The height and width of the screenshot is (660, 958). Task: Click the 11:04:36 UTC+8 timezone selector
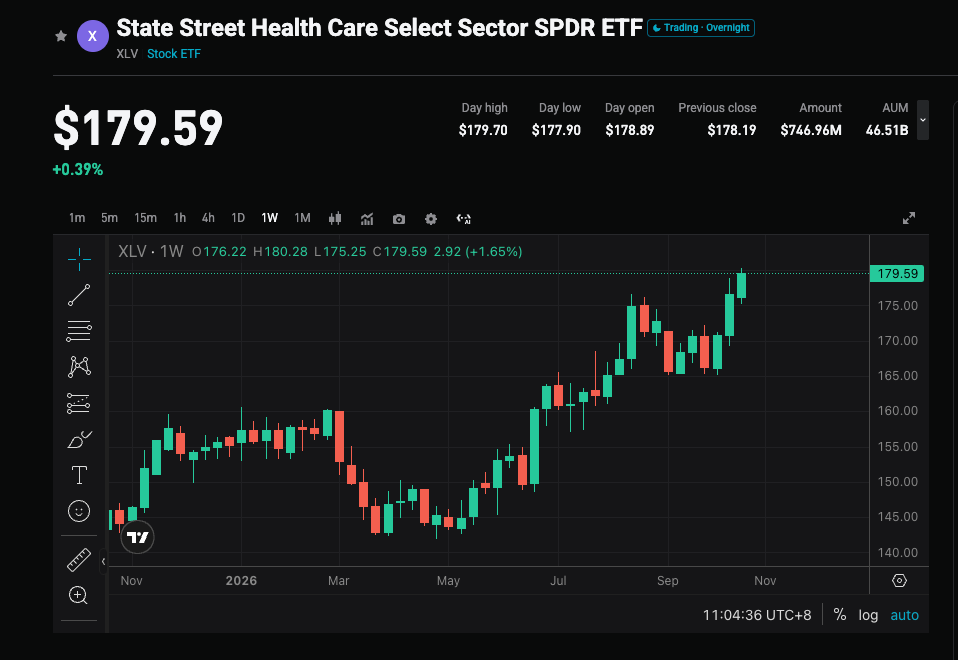tap(757, 615)
